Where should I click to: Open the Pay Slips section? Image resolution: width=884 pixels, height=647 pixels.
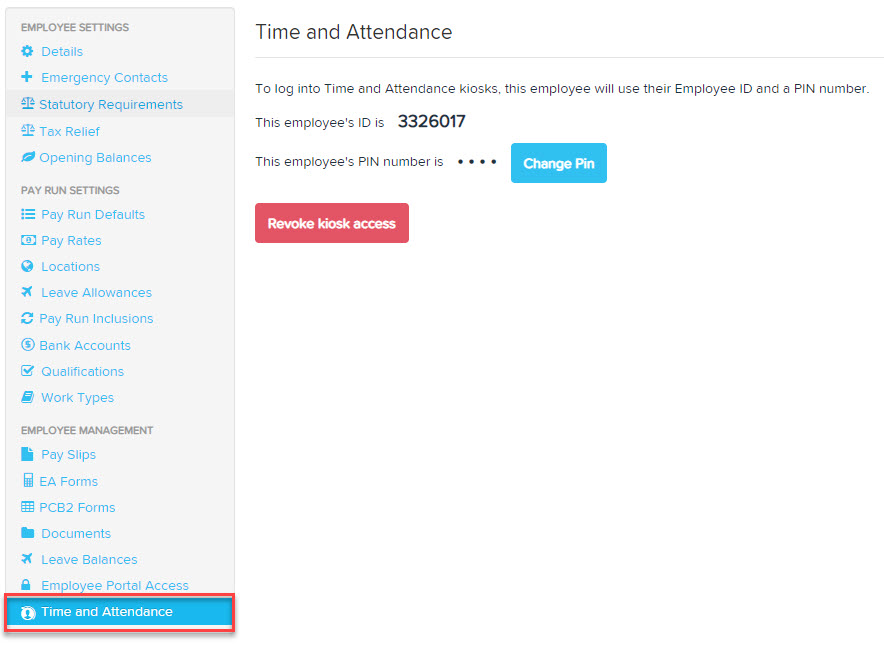(x=68, y=455)
